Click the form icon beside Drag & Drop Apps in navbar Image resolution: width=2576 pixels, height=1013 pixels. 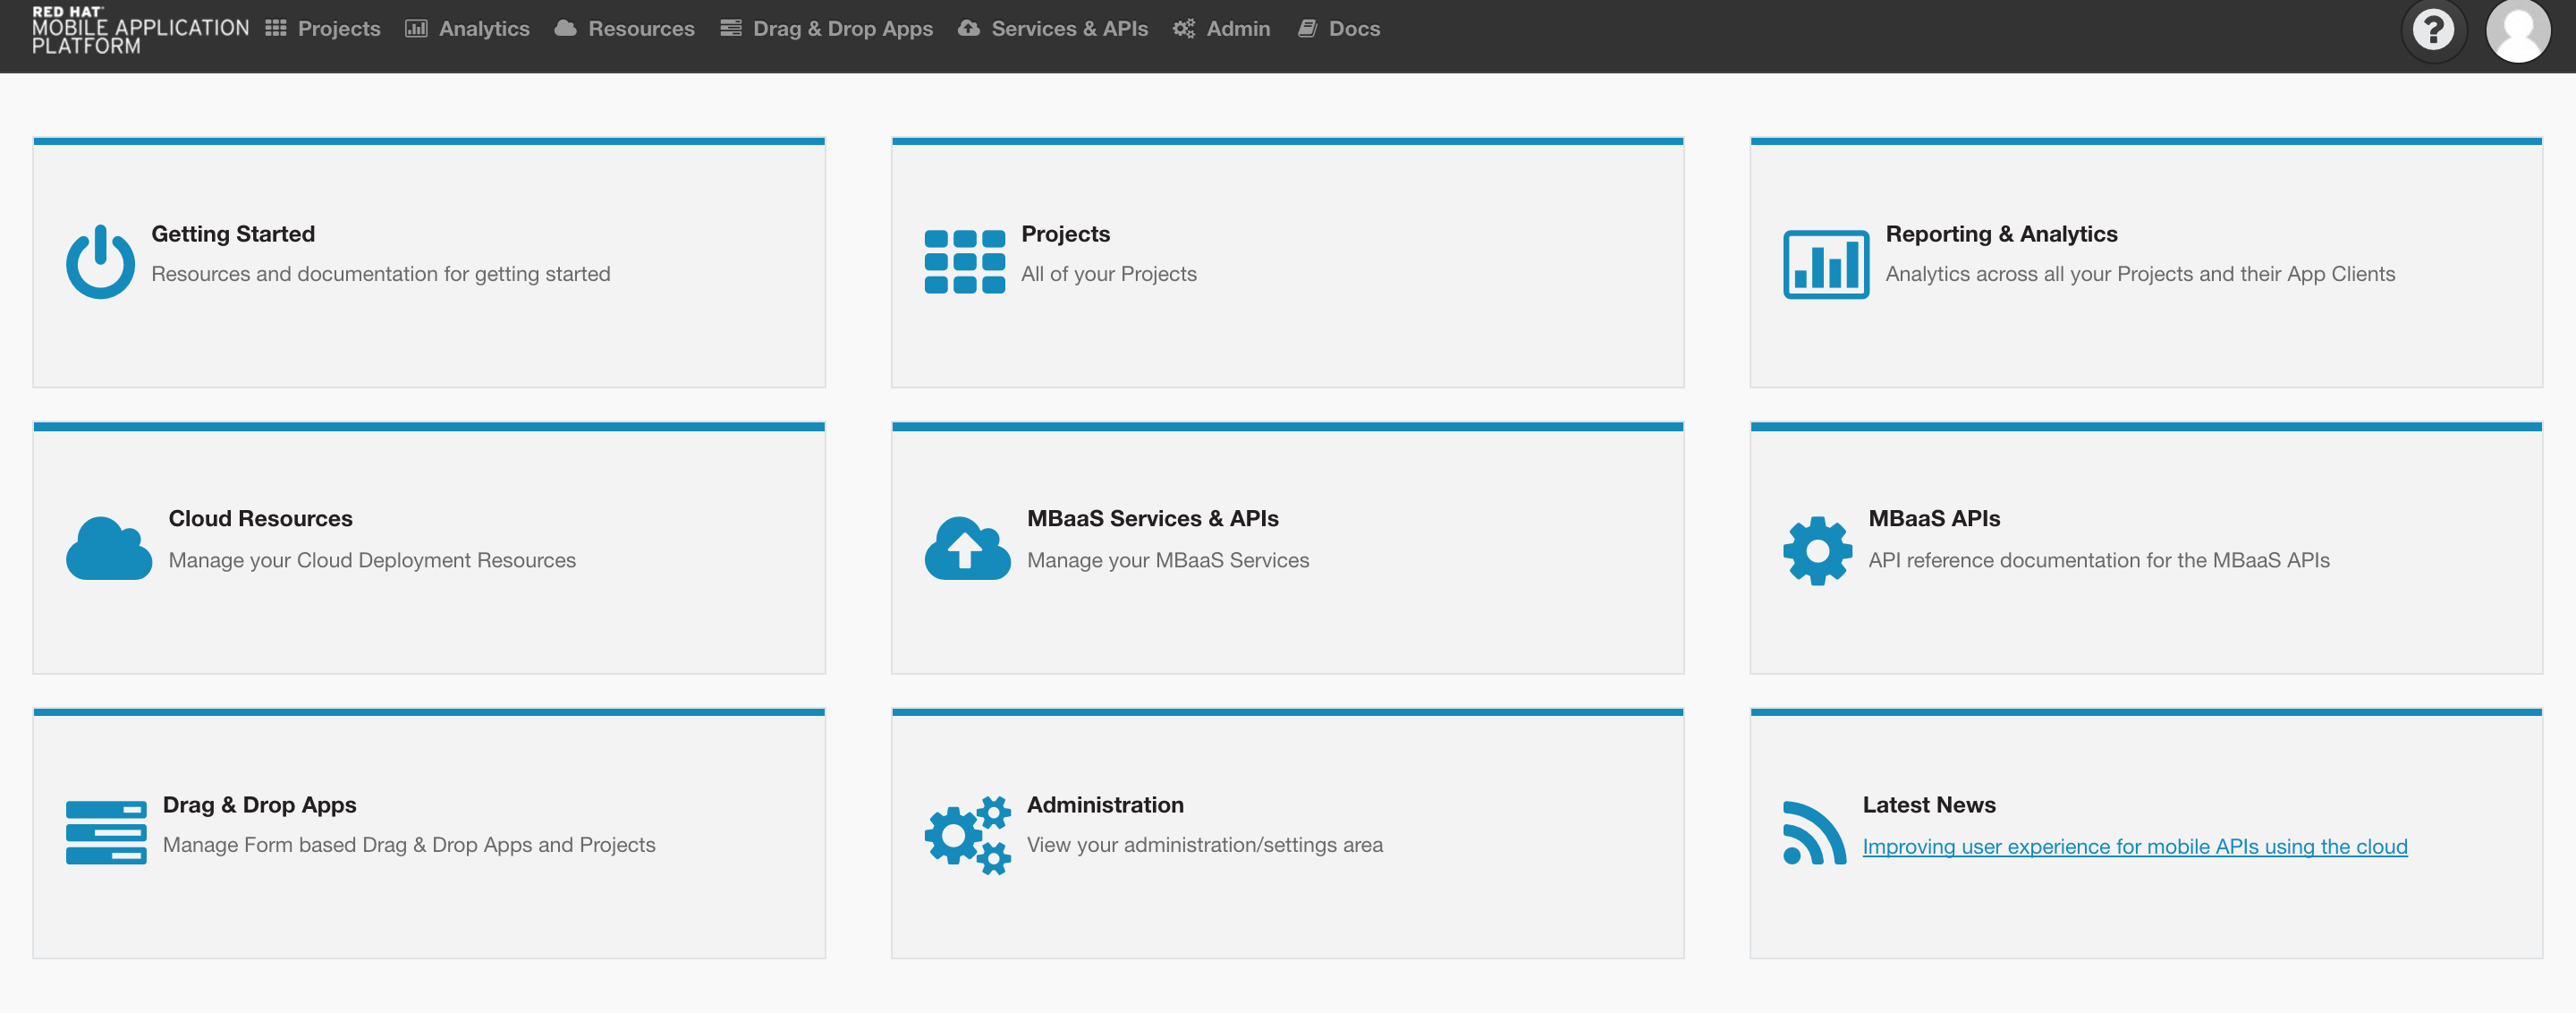(731, 28)
